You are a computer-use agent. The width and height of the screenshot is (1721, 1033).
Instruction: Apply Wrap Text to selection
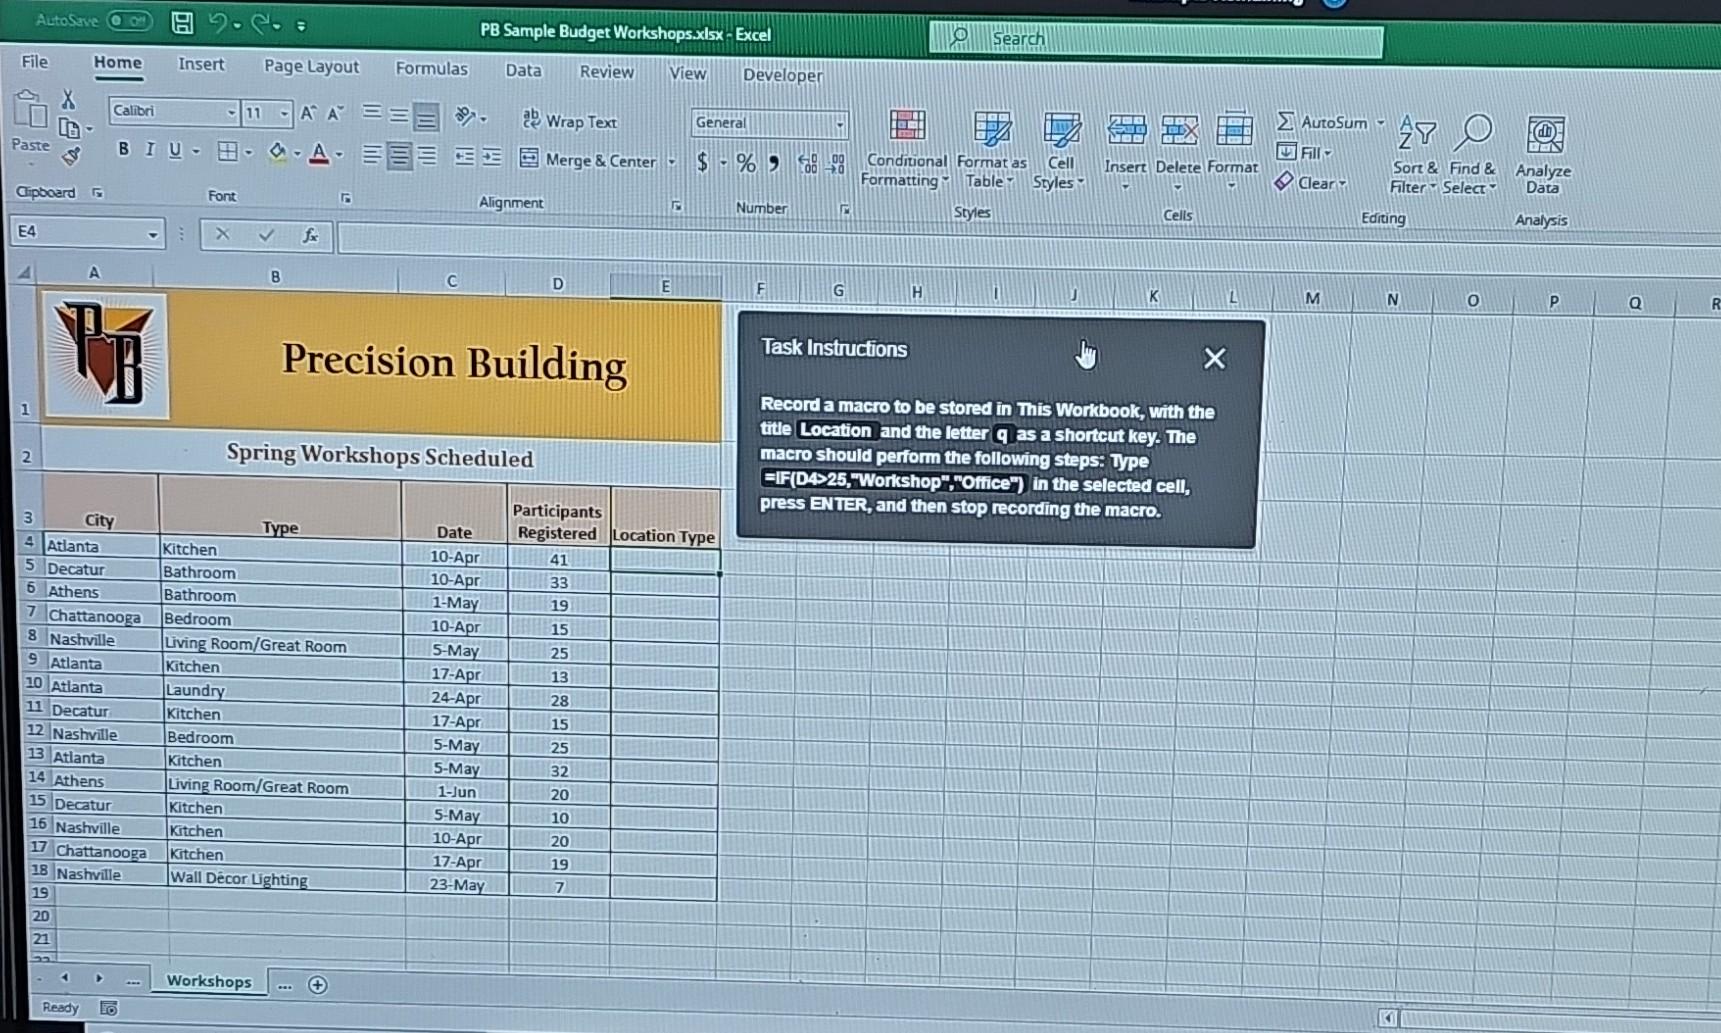570,120
